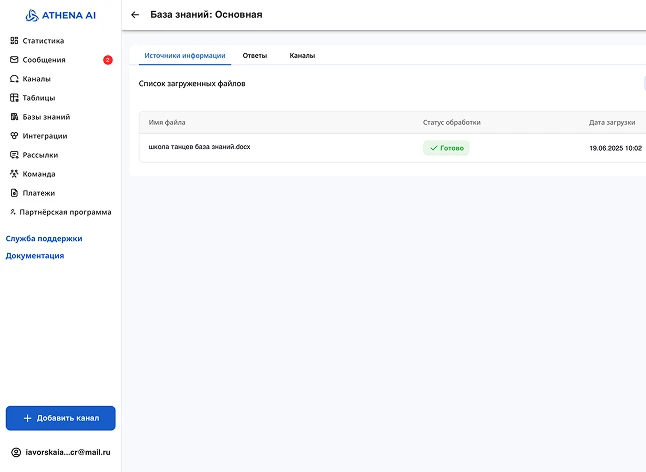The width and height of the screenshot is (646, 472).
Task: Open the Служба поддержки link
Action: (44, 239)
